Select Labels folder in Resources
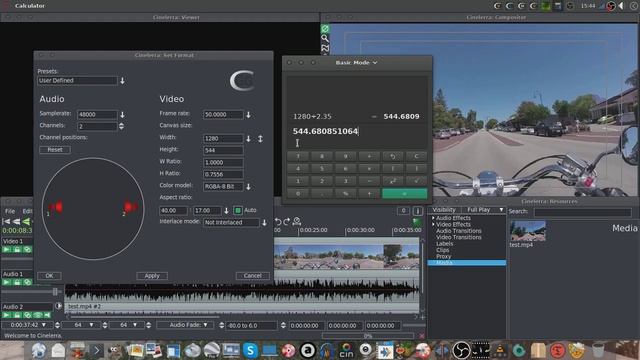Image resolution: width=640 pixels, height=360 pixels. [444, 244]
